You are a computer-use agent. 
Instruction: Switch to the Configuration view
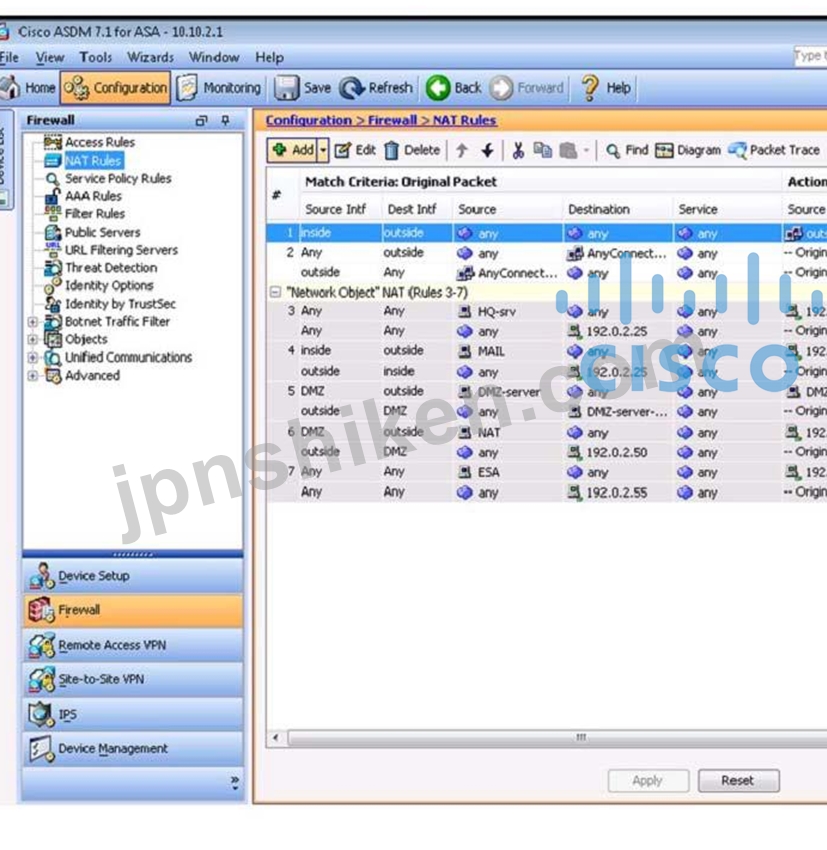click(x=115, y=88)
